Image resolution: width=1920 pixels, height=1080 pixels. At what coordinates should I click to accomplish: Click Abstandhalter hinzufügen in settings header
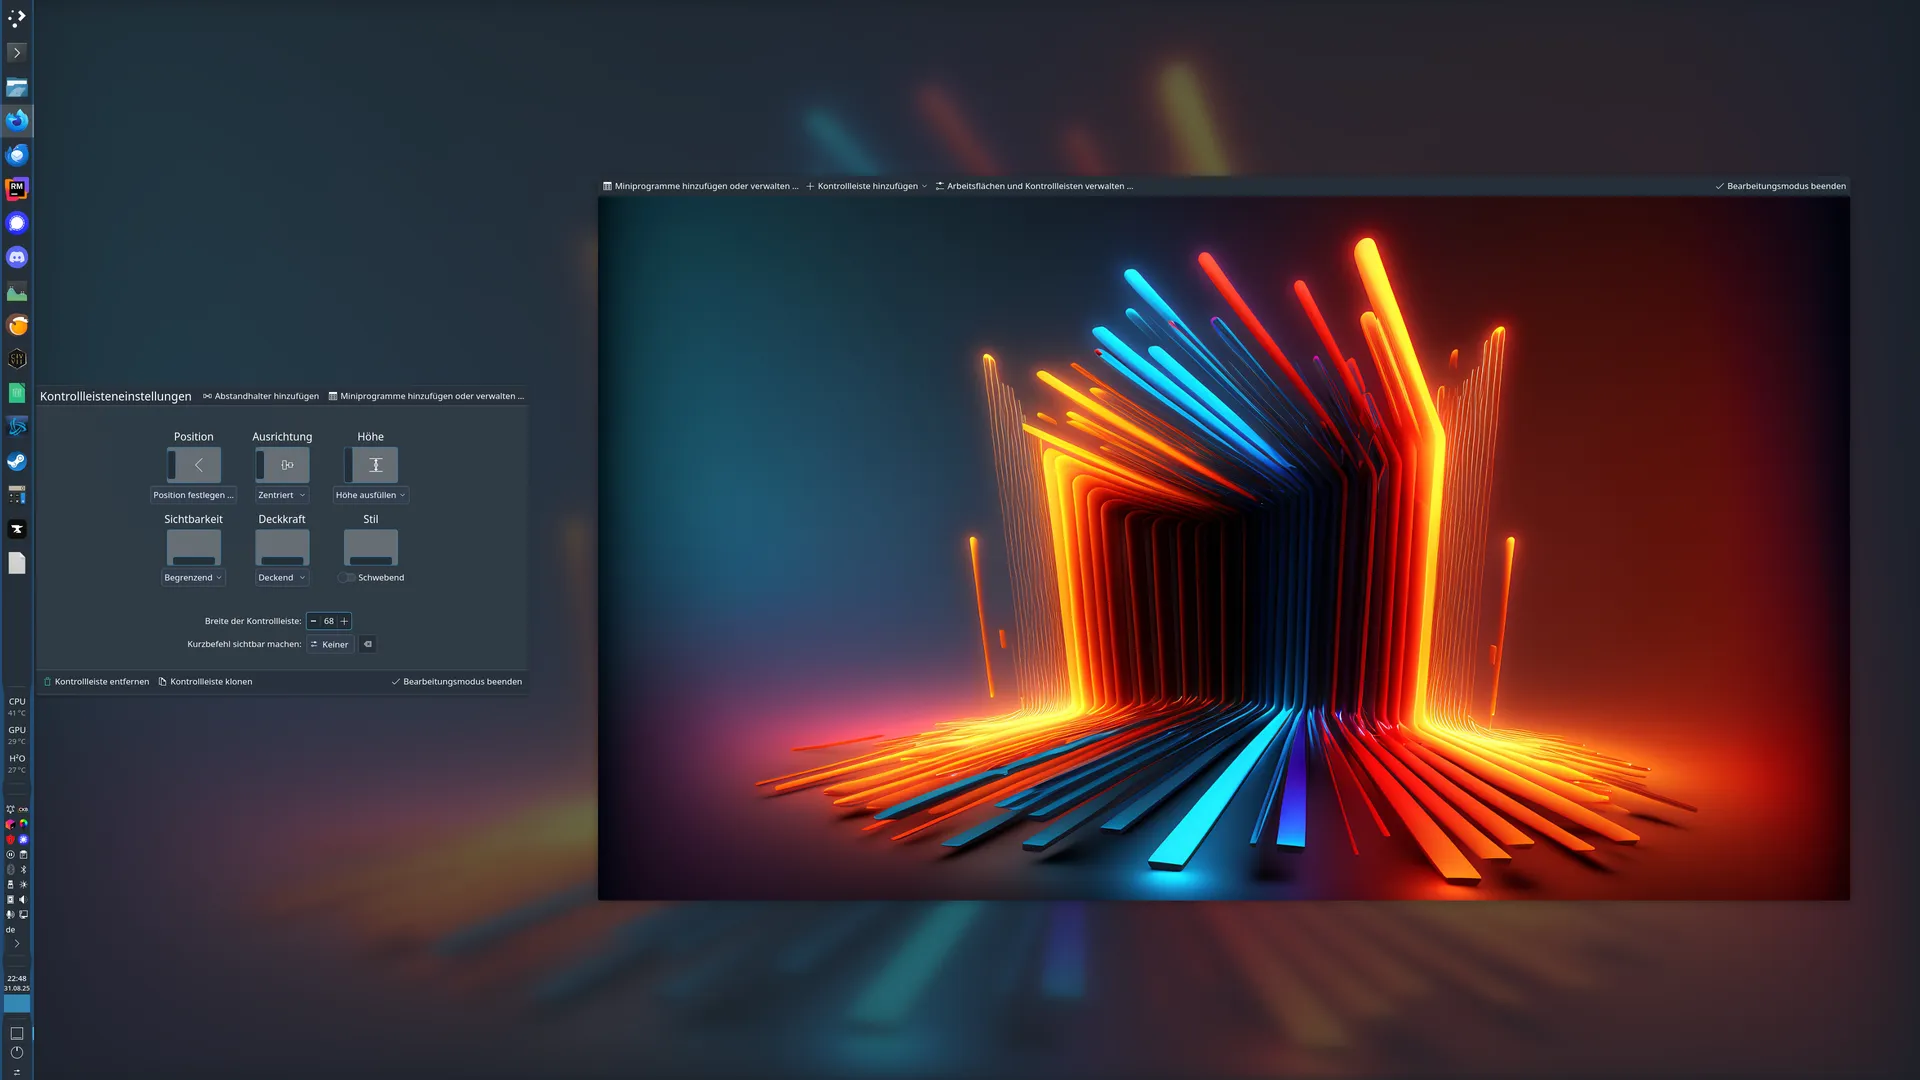pyautogui.click(x=261, y=396)
